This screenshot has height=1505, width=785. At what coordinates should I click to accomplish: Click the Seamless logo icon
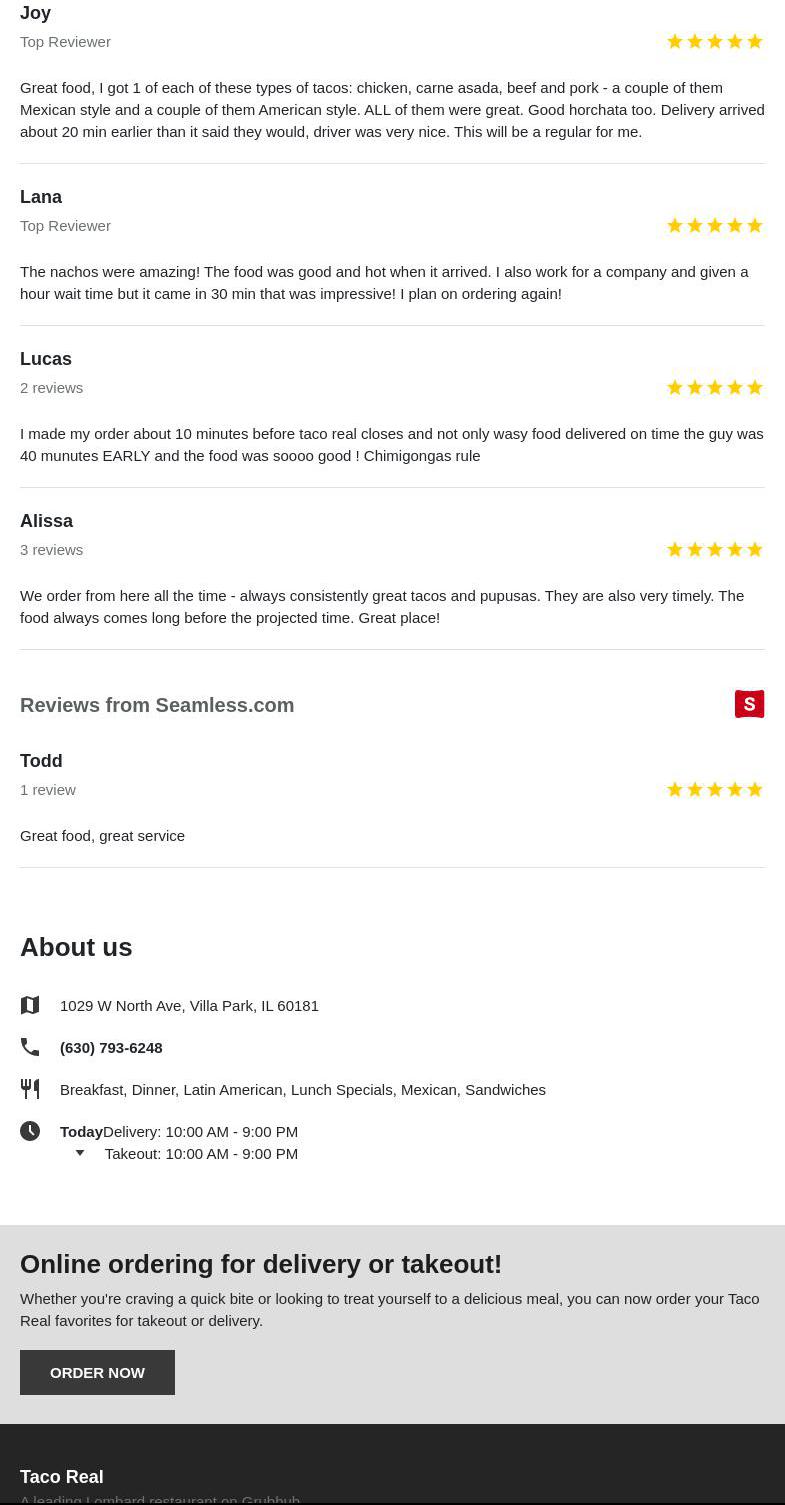(749, 704)
